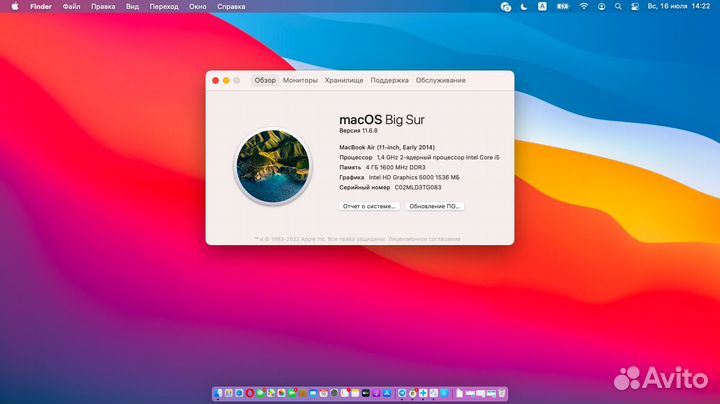Open Отчет о системе report
720x404 pixels.
(369, 206)
